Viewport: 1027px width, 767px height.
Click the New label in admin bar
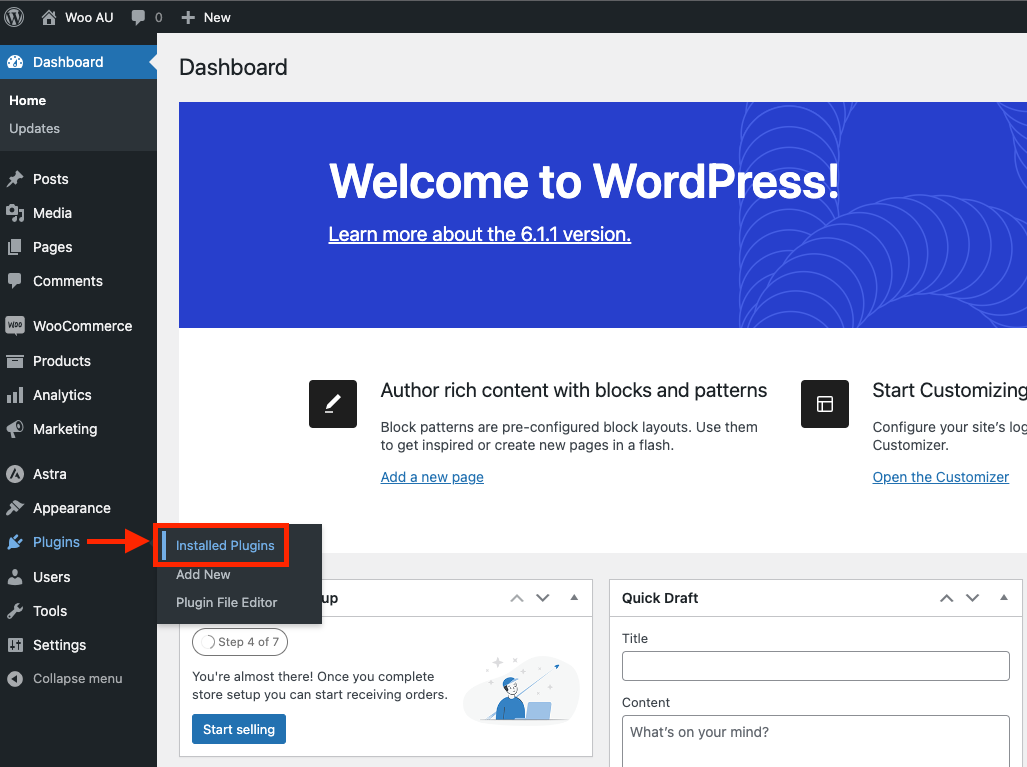(x=217, y=18)
